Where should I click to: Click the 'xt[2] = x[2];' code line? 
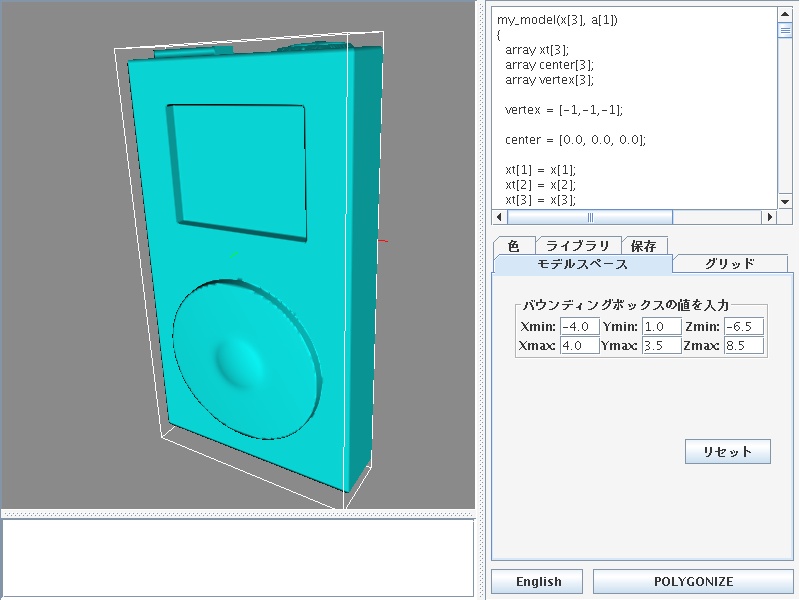[540, 185]
